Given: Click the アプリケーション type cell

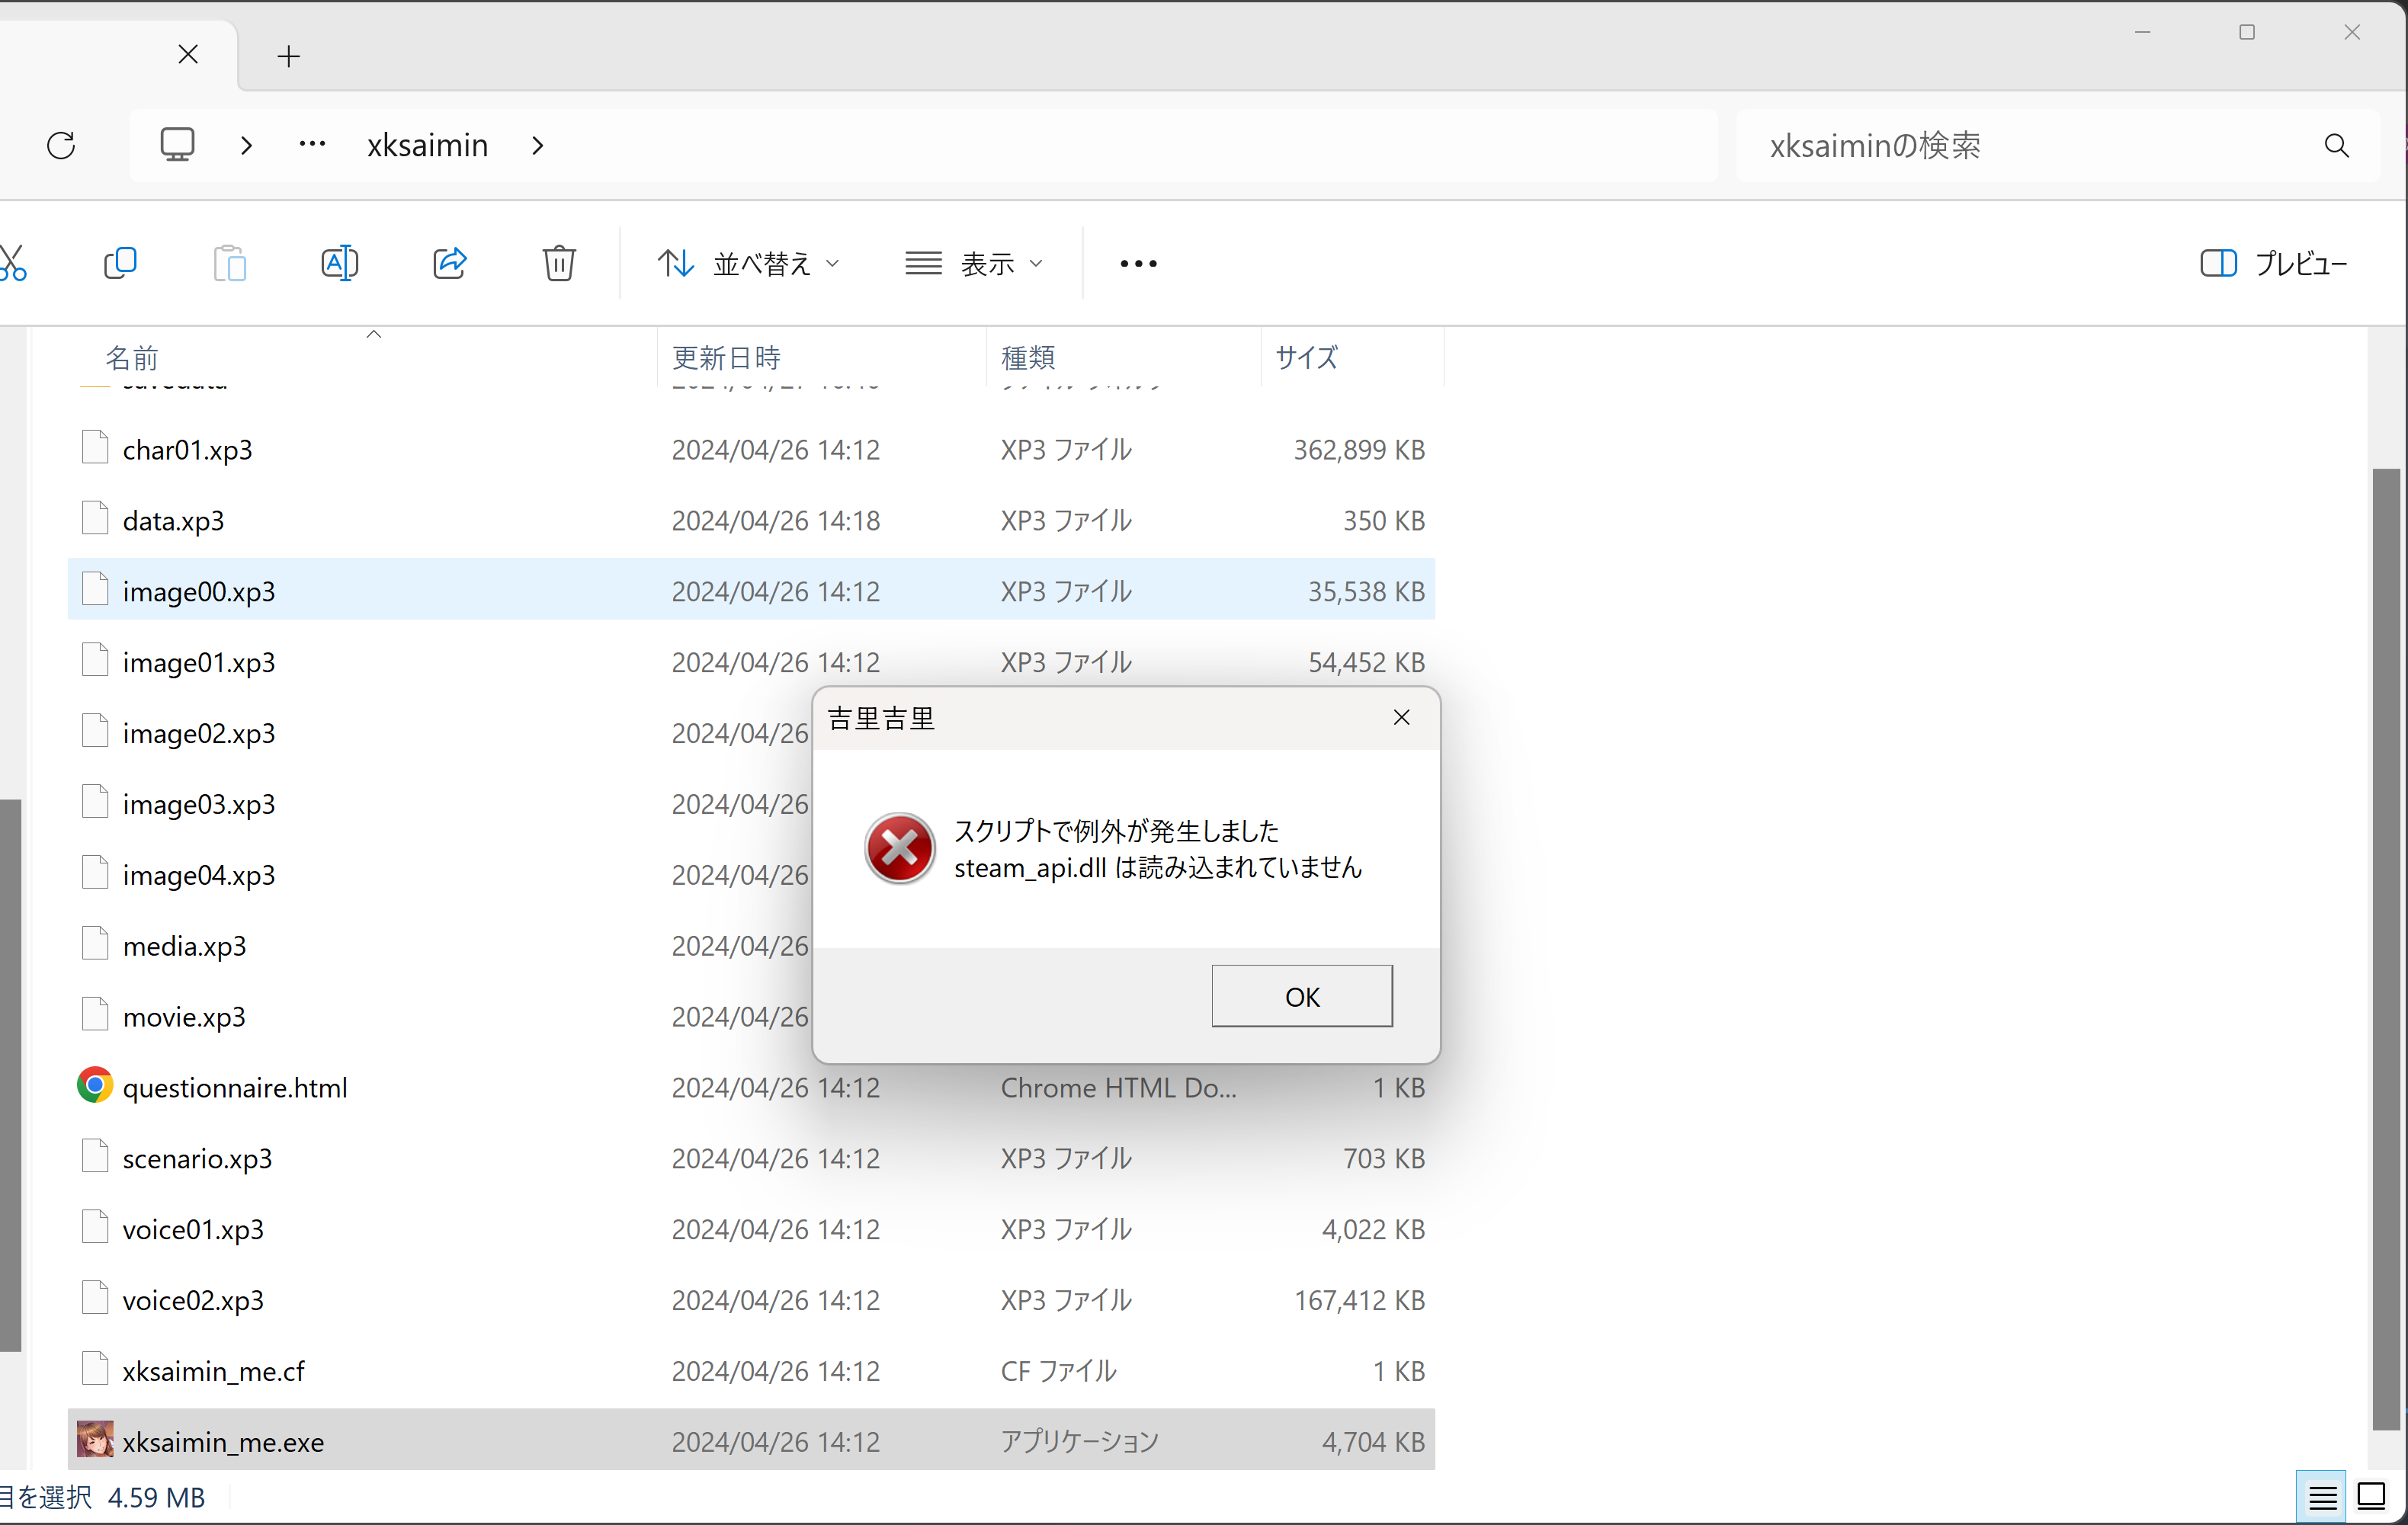Looking at the screenshot, I should pyautogui.click(x=1079, y=1443).
